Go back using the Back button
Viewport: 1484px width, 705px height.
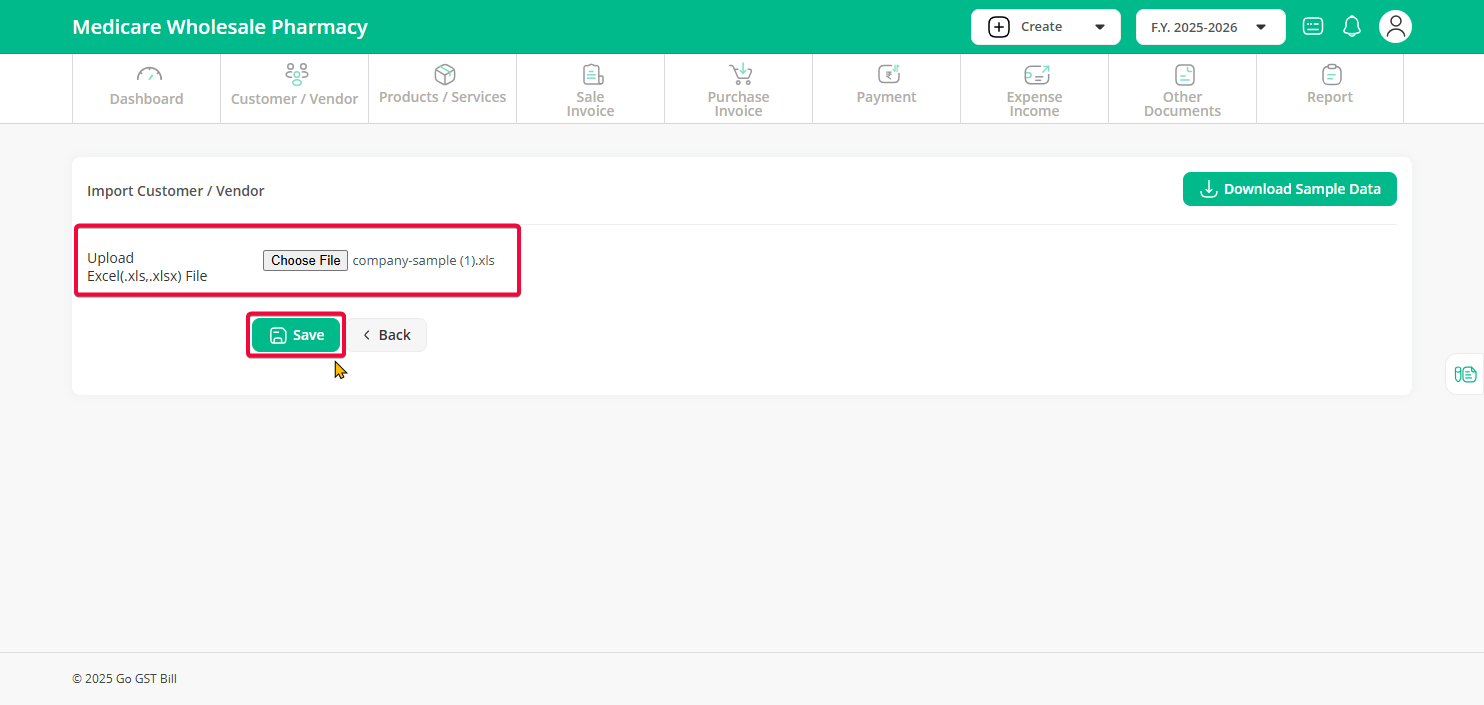pyautogui.click(x=387, y=335)
